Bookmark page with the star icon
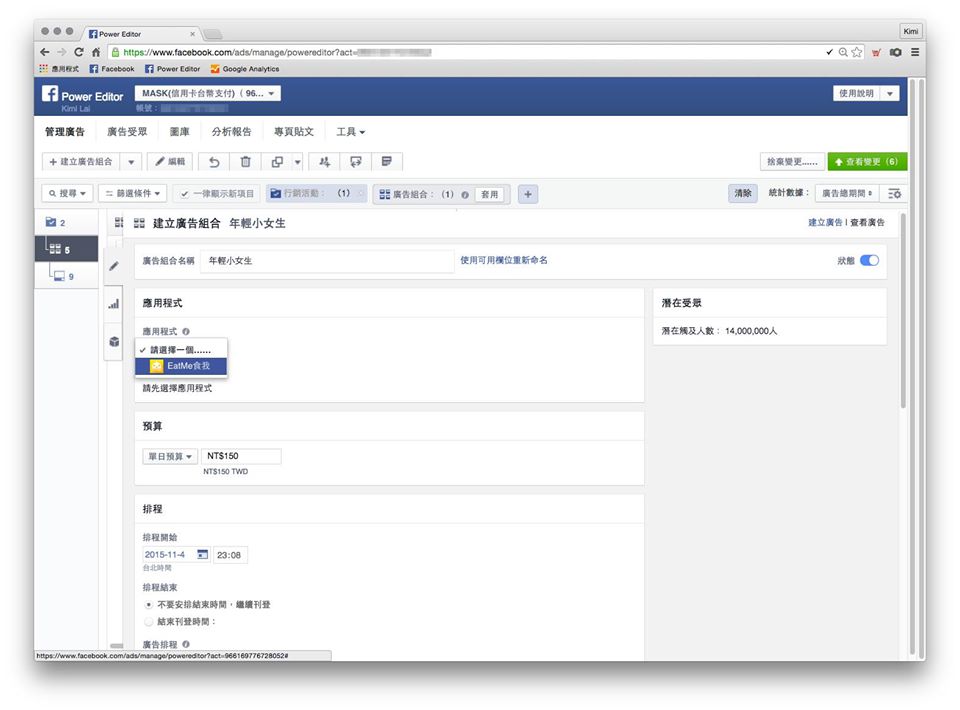 [x=857, y=53]
